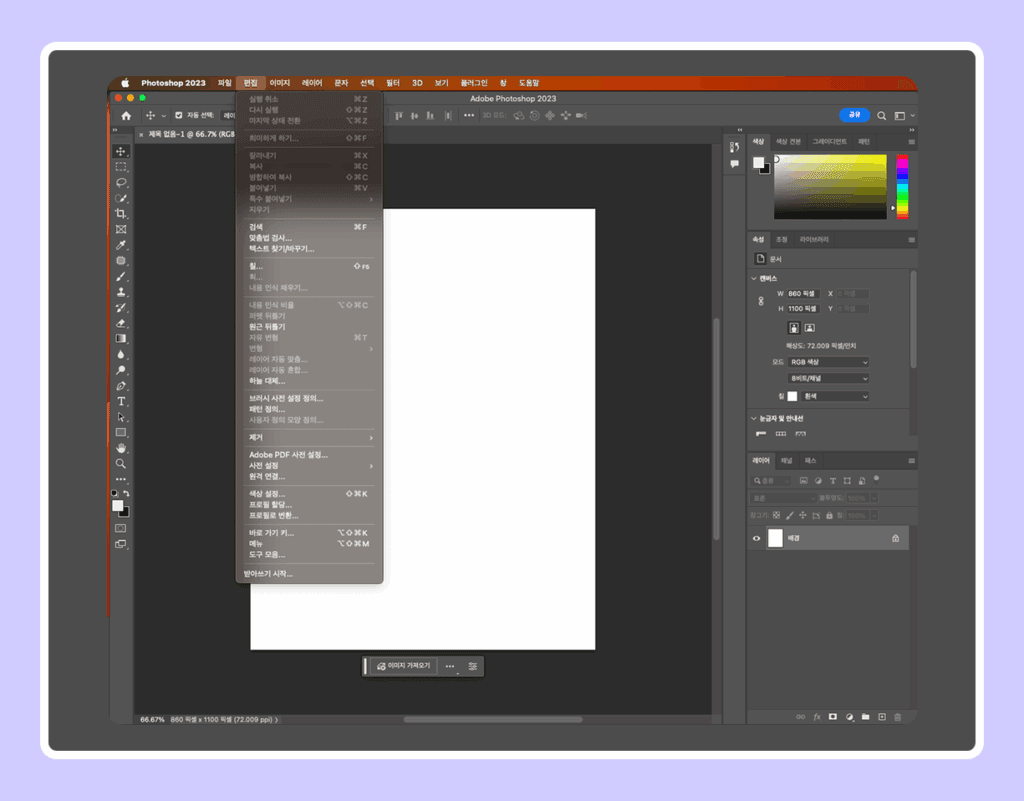The image size is (1024, 801).
Task: Click the rainbow hue slider strip
Action: point(903,187)
